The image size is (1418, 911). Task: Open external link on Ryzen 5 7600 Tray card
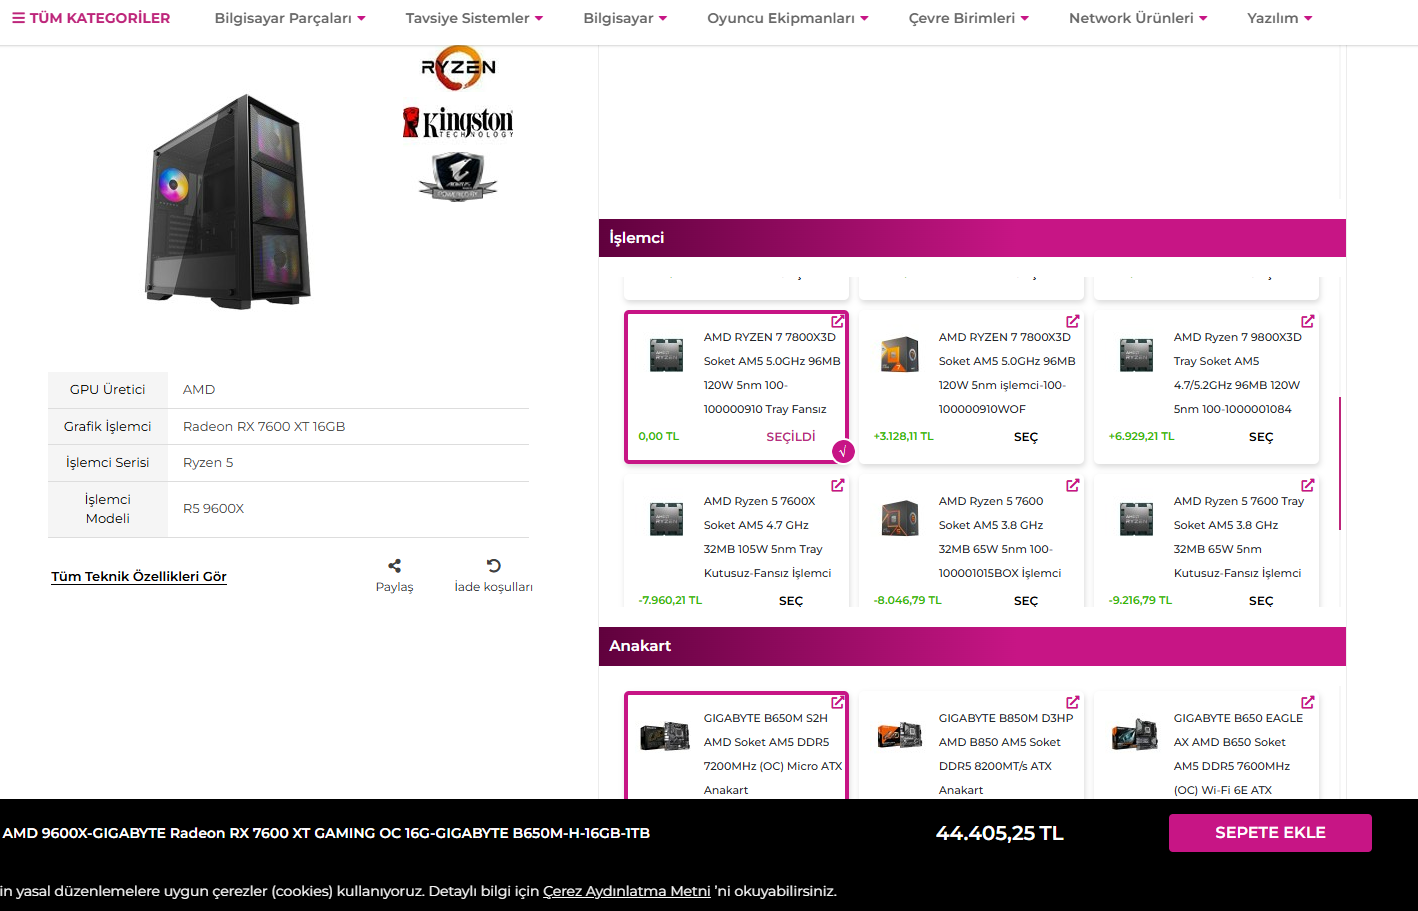[x=1308, y=485]
